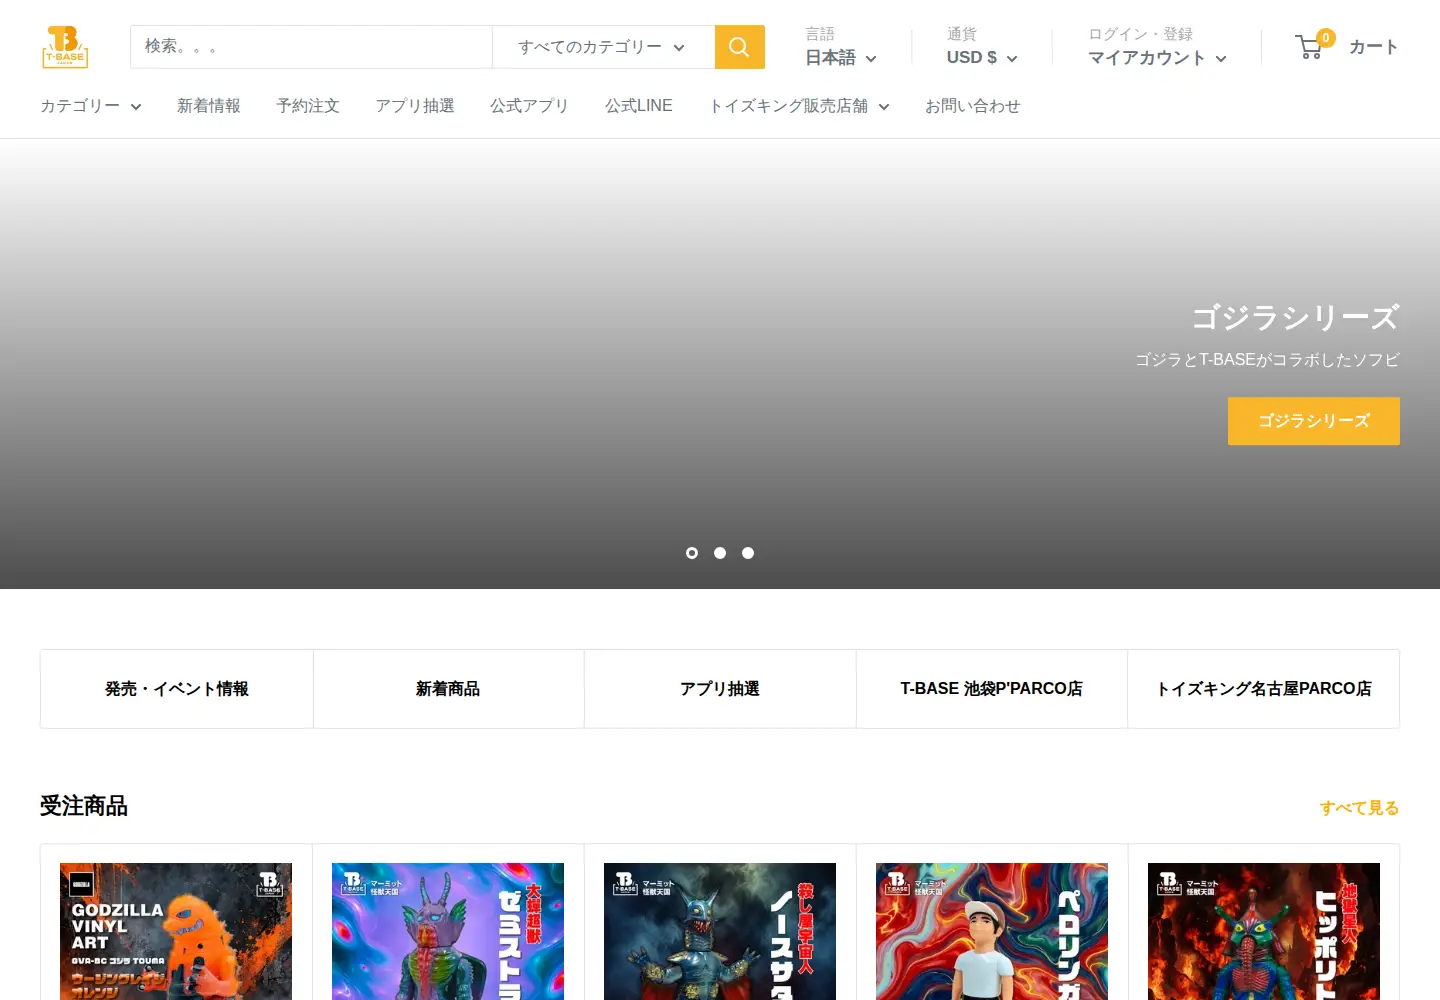This screenshot has height=1000, width=1440.
Task: Open the T-BASE logo home link
Action: tap(65, 47)
